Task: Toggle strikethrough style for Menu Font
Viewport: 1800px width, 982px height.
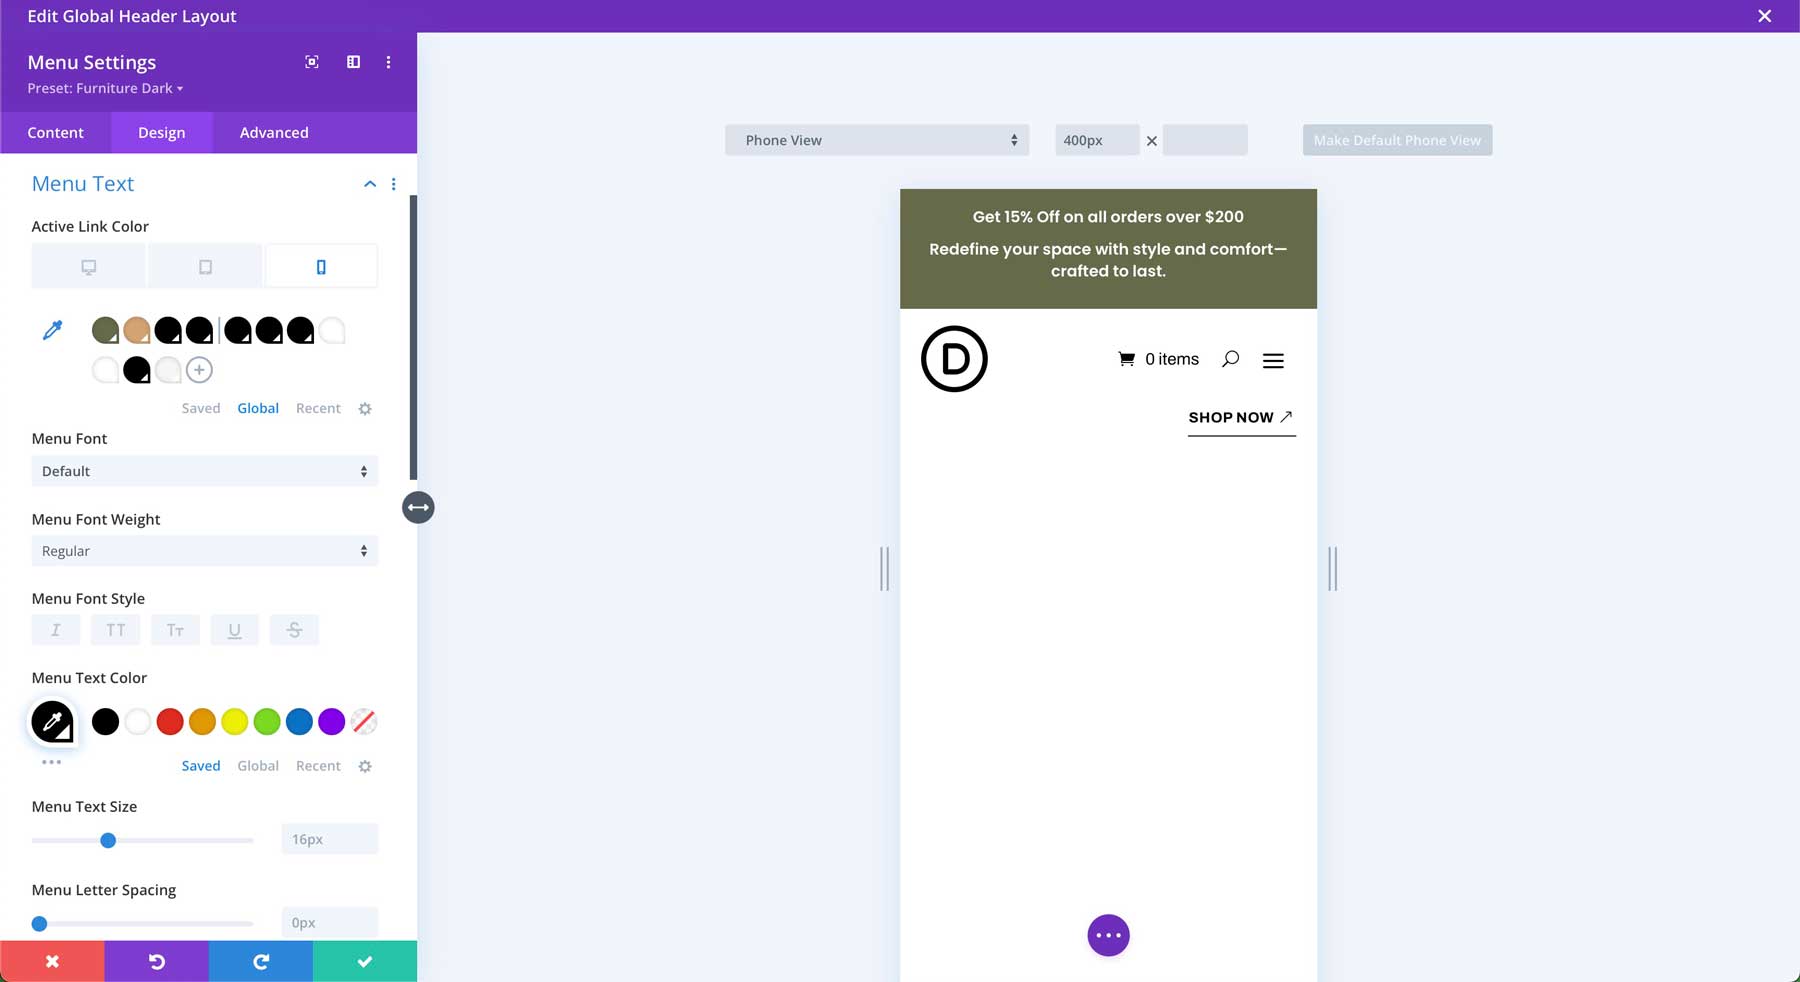Action: 294,630
